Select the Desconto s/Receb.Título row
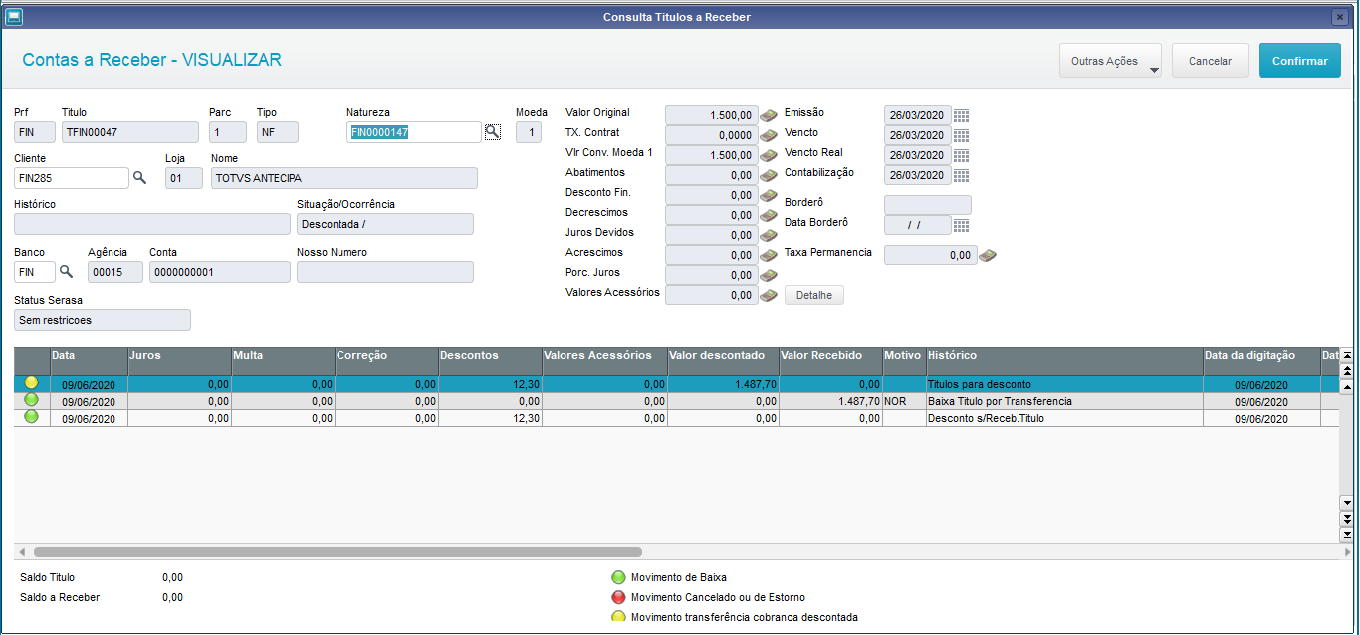The image size is (1360, 635). [x=676, y=418]
